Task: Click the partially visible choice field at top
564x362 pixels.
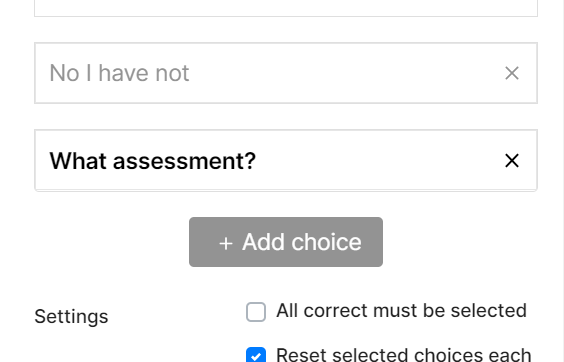Action: click(x=286, y=8)
